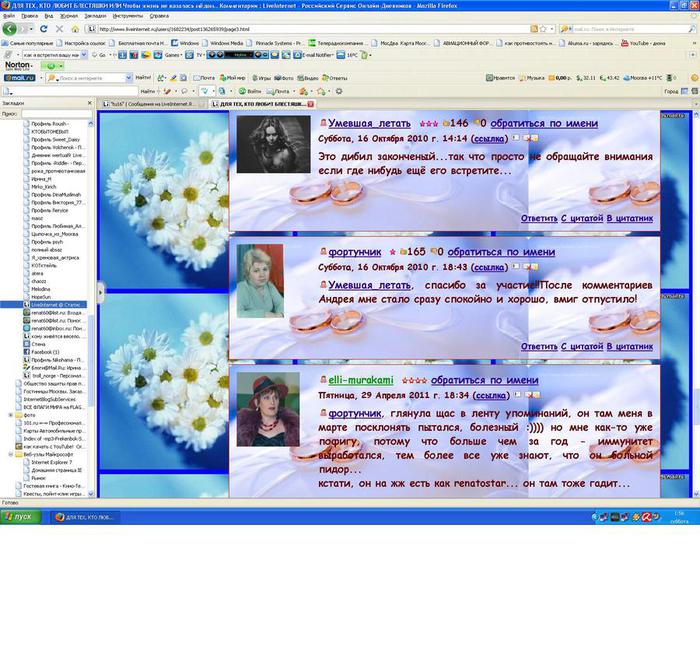Reload the page with the refresh icon
Viewport: 700px width, 664px height.
(x=44, y=29)
